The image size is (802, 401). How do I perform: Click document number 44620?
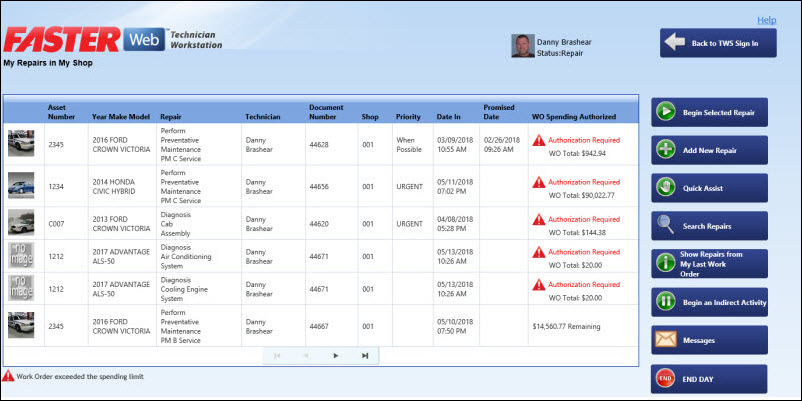coord(319,224)
